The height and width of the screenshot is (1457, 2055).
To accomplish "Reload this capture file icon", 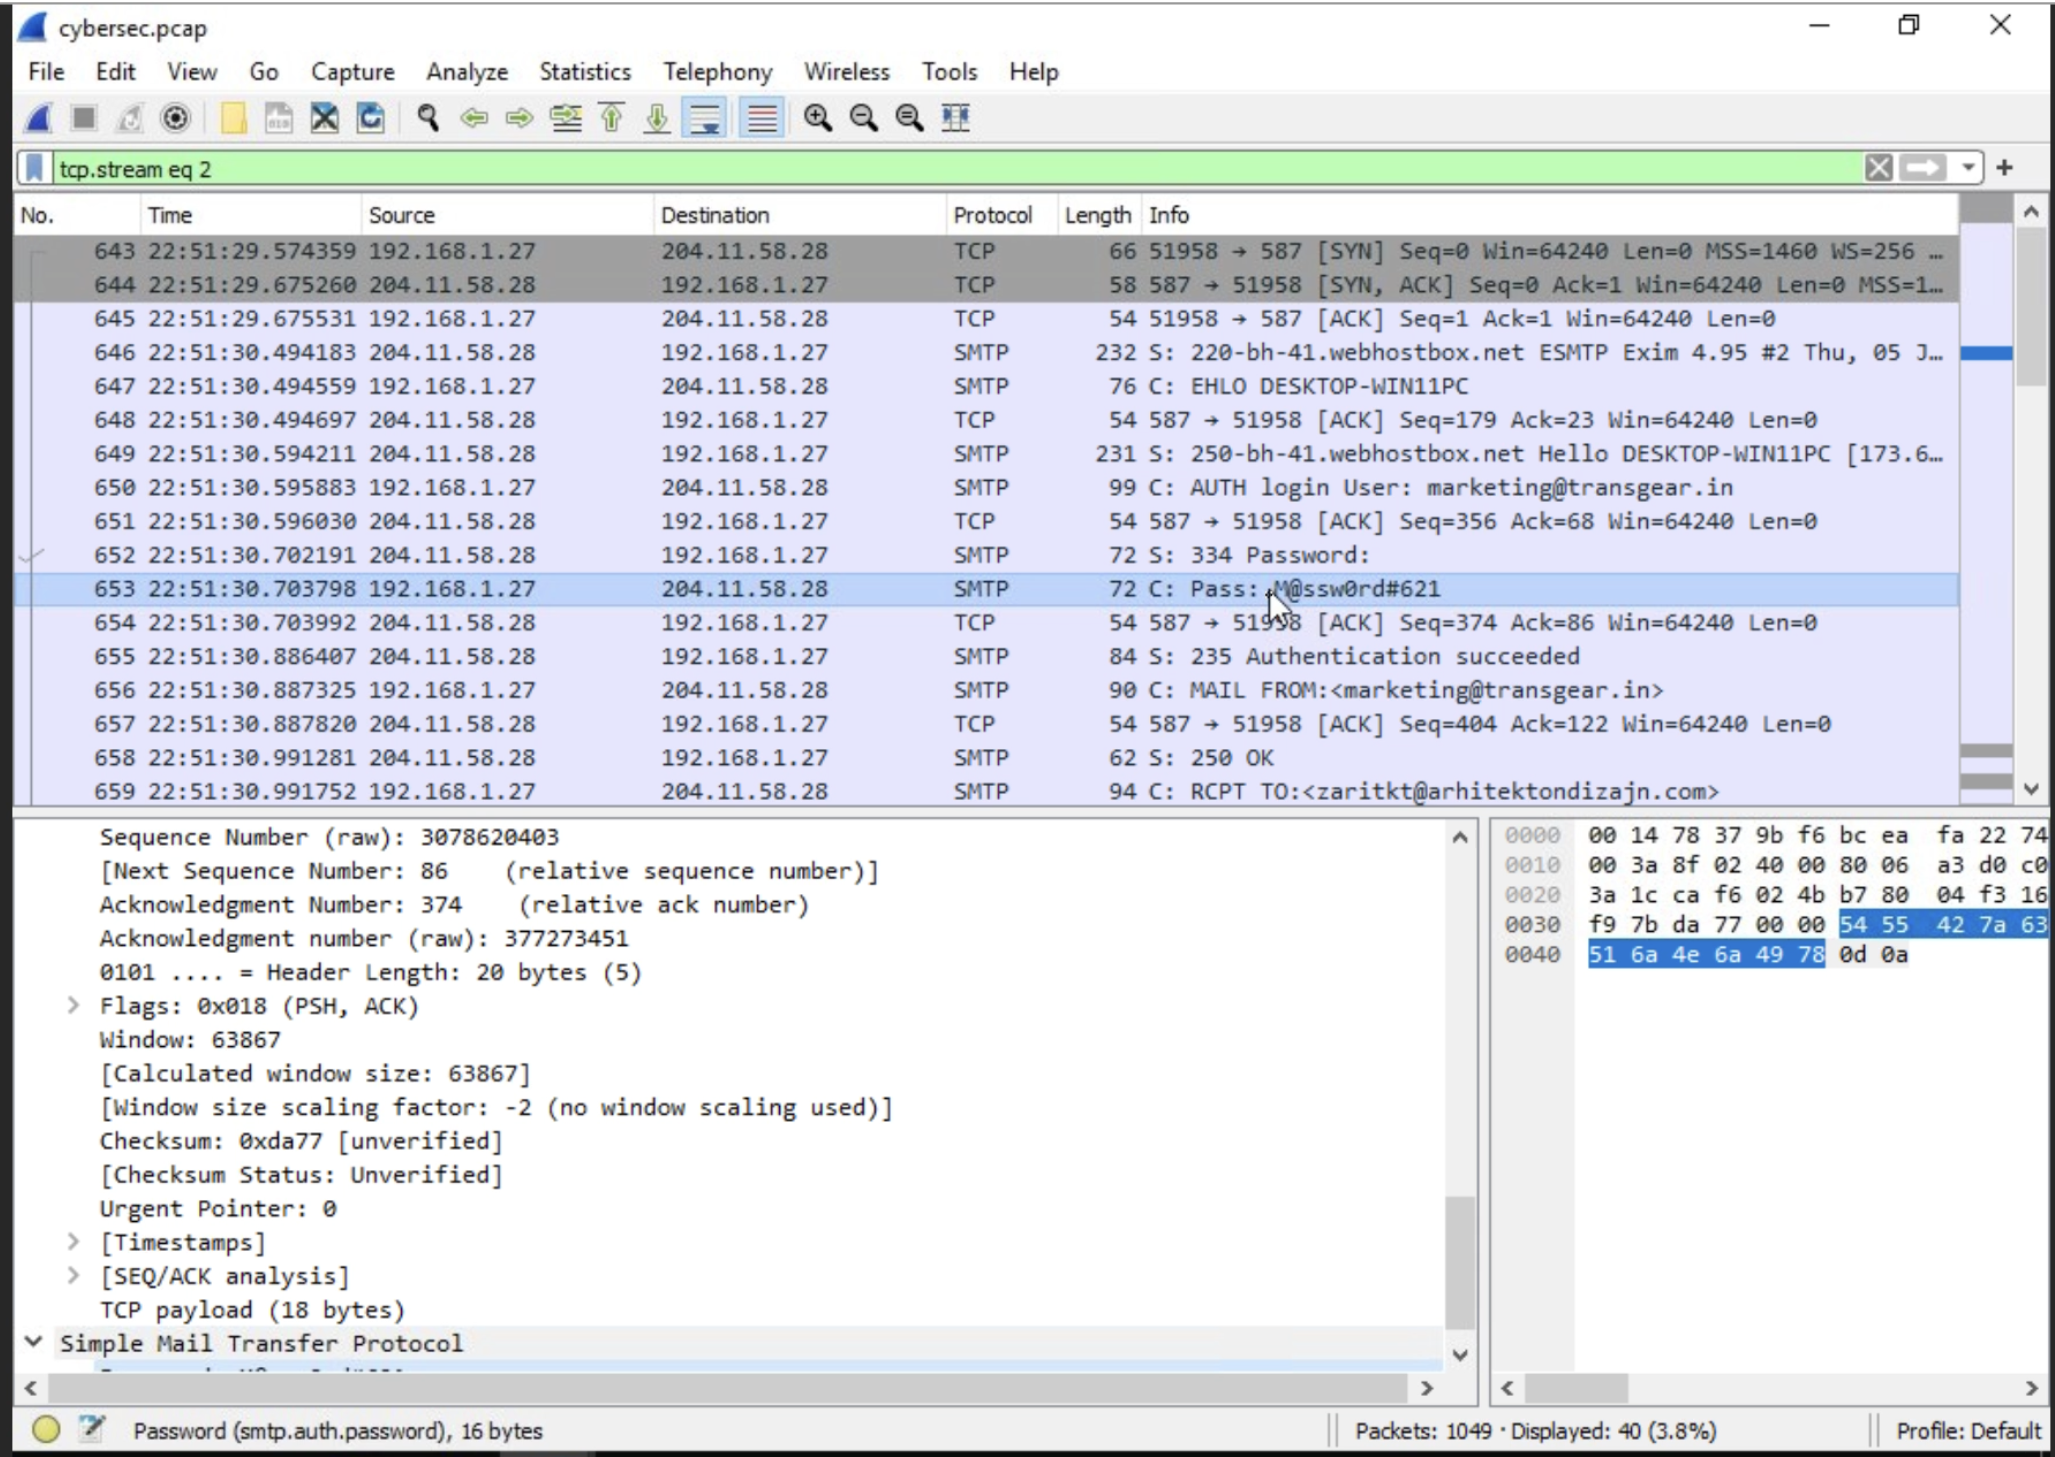I will (x=371, y=118).
